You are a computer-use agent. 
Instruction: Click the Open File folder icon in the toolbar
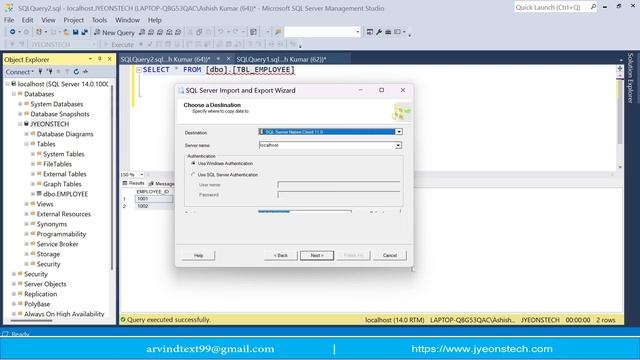click(66, 32)
